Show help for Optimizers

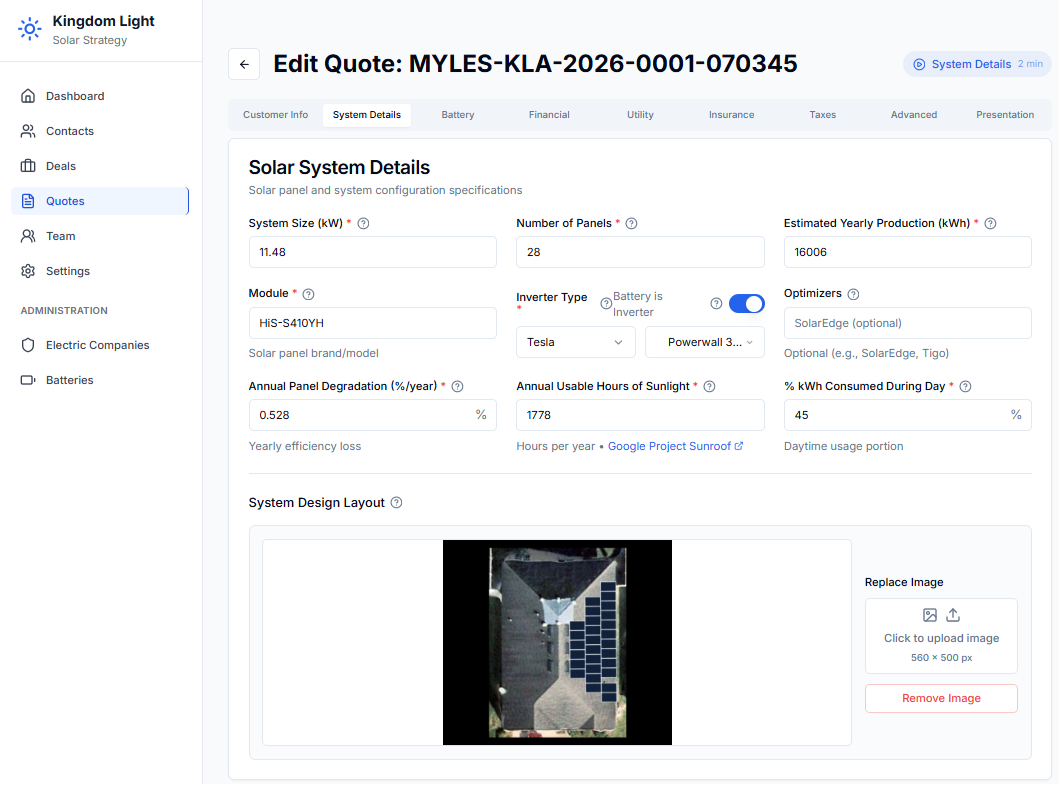853,294
